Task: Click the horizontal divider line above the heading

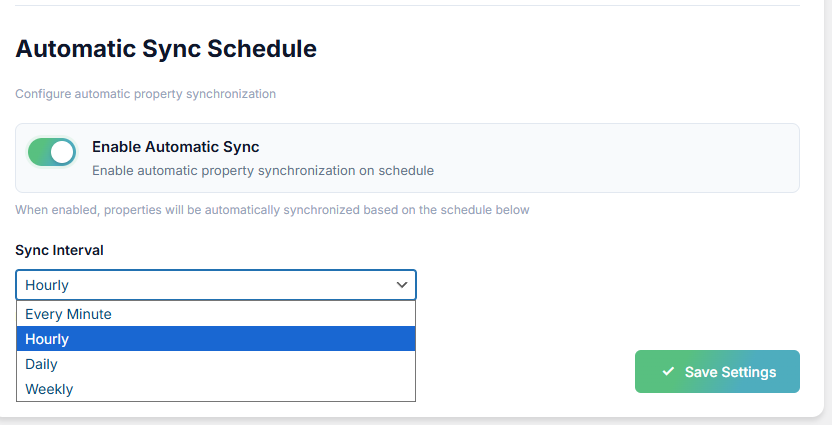Action: tap(400, 5)
